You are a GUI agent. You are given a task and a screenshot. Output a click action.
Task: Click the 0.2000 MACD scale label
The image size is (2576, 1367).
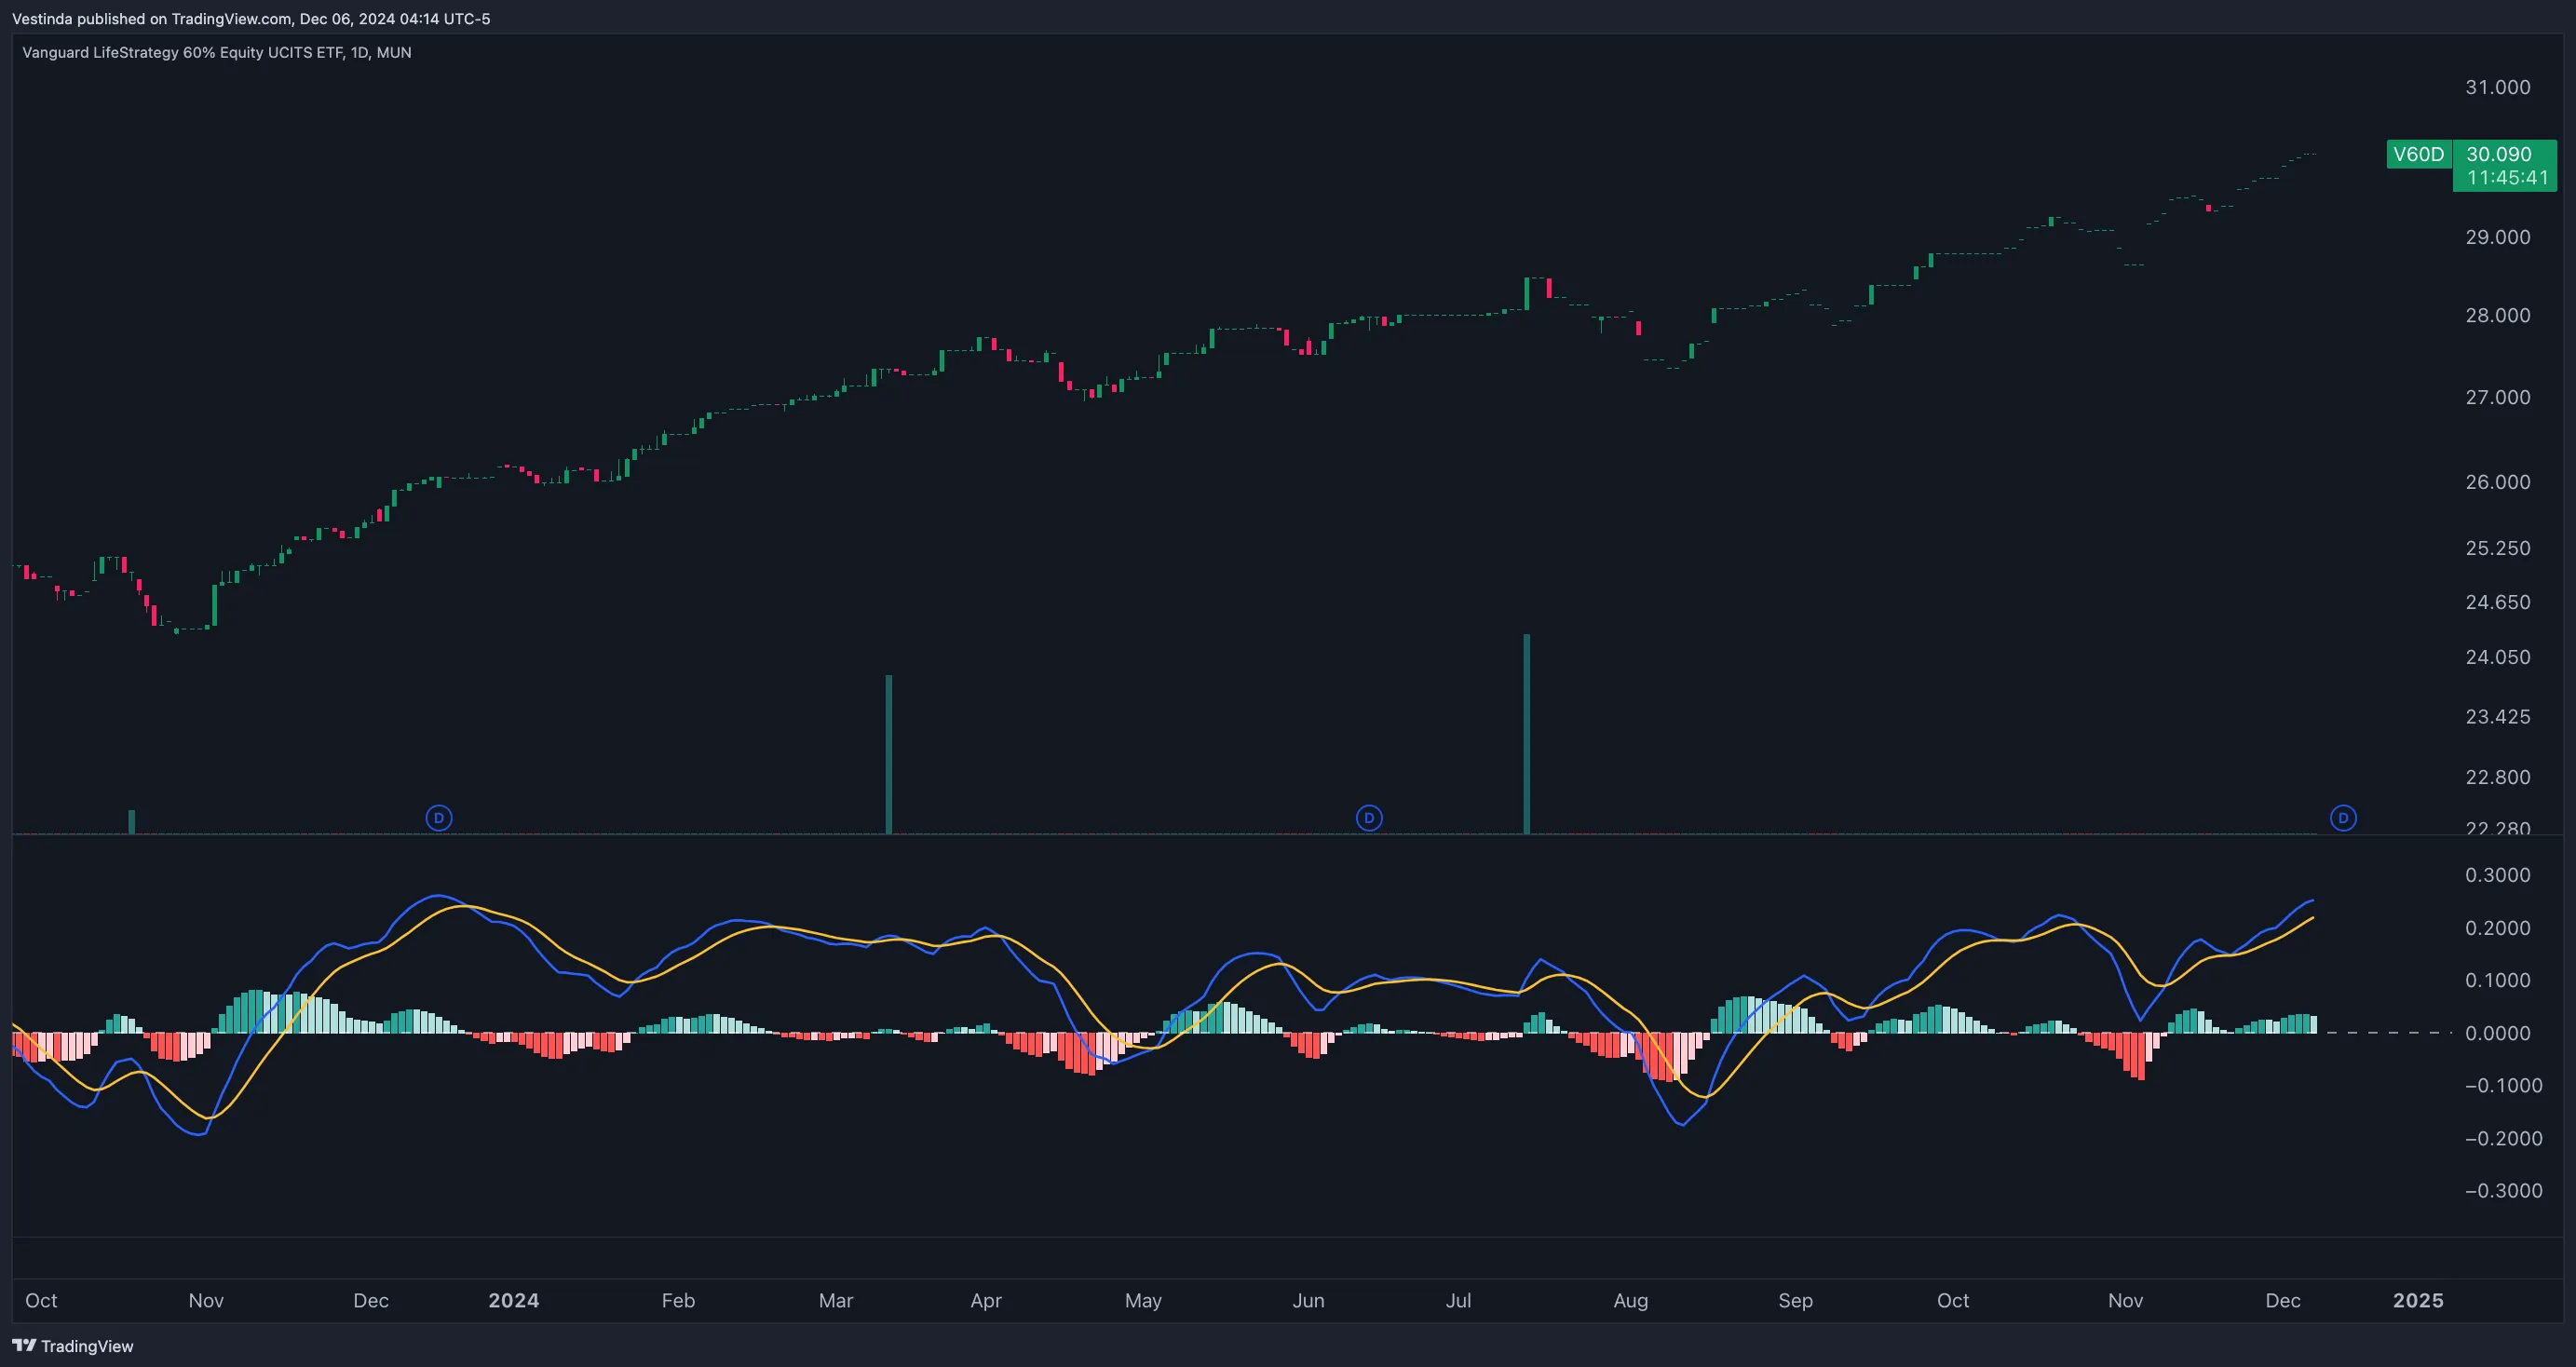2498,928
